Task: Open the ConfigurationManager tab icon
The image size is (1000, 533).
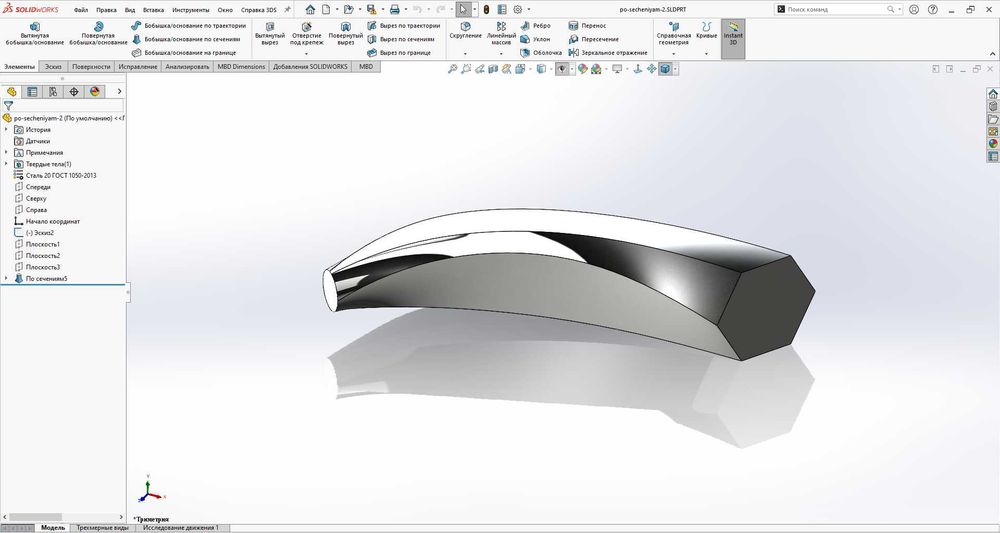Action: [53, 91]
